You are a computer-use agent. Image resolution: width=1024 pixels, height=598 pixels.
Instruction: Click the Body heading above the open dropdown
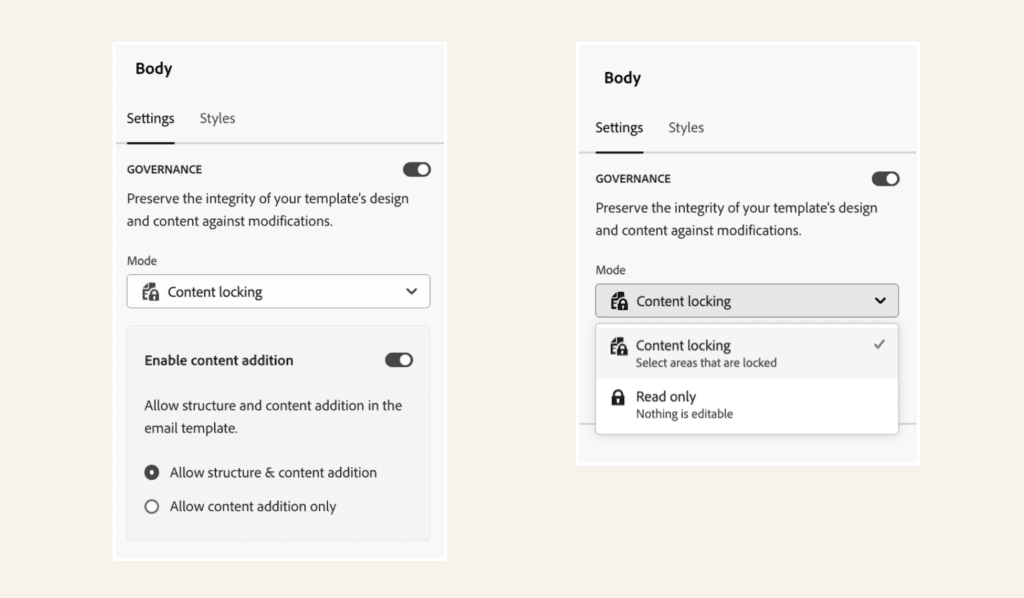pyautogui.click(x=622, y=78)
